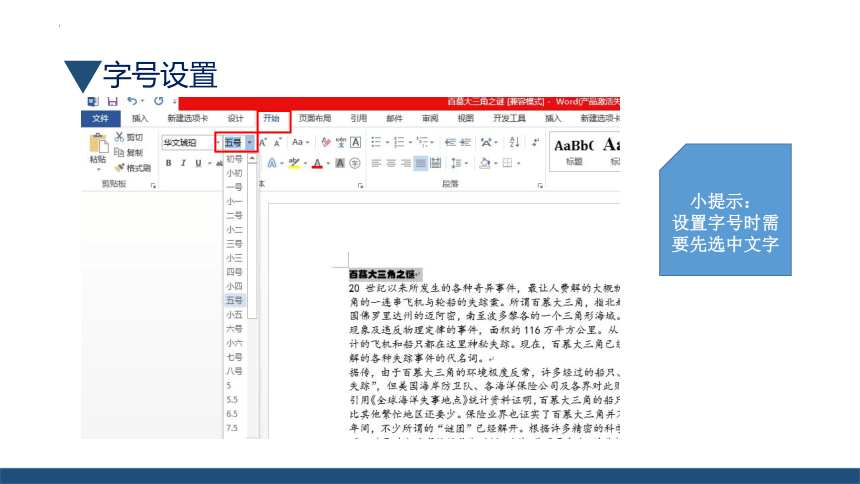The height and width of the screenshot is (484, 860).
Task: Select the Format Painter (格式刷) brush
Action: [x=133, y=168]
